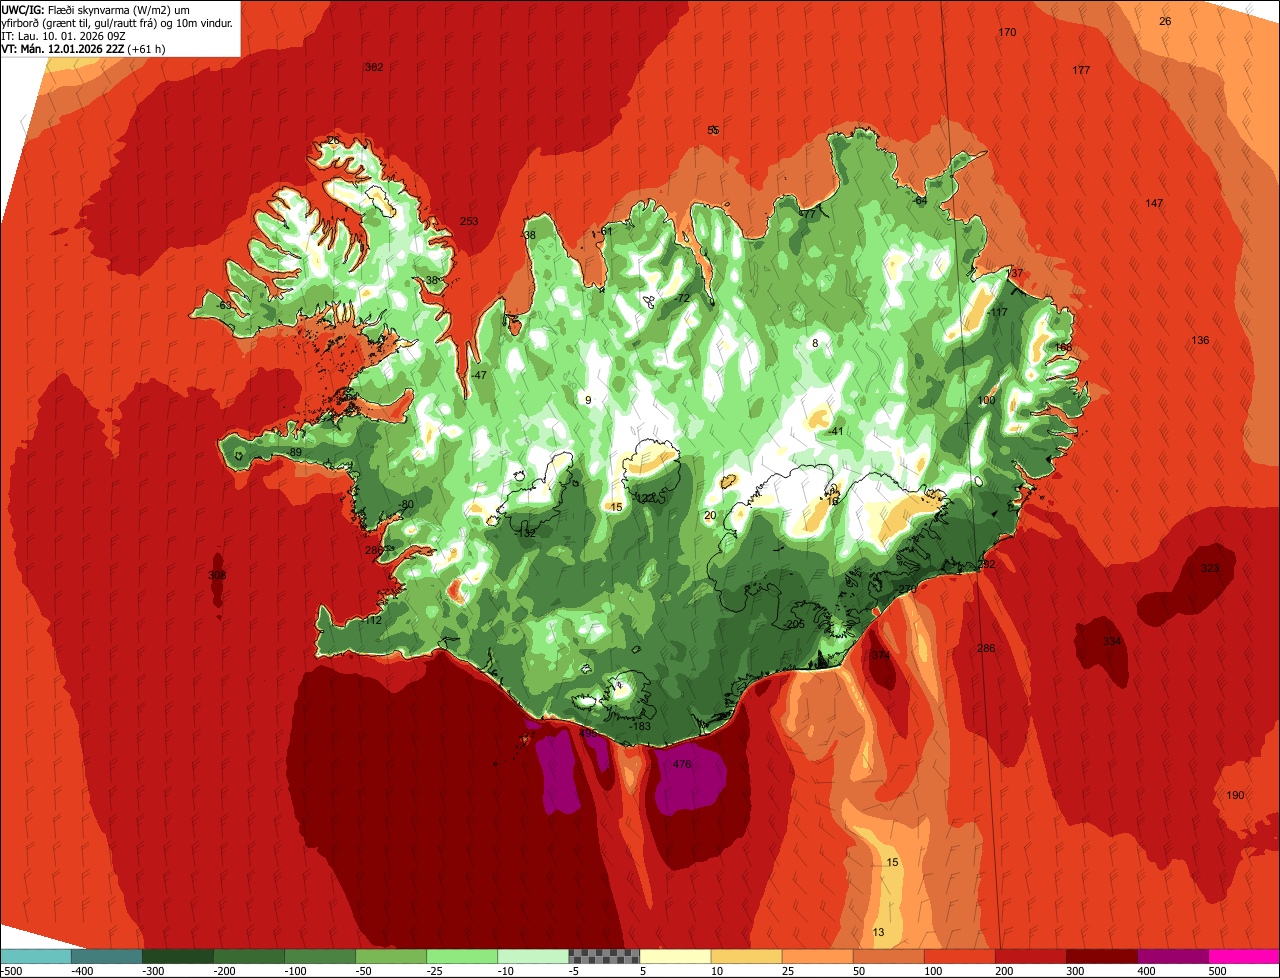
Task: Click the map value 170
Action: coord(1007,33)
